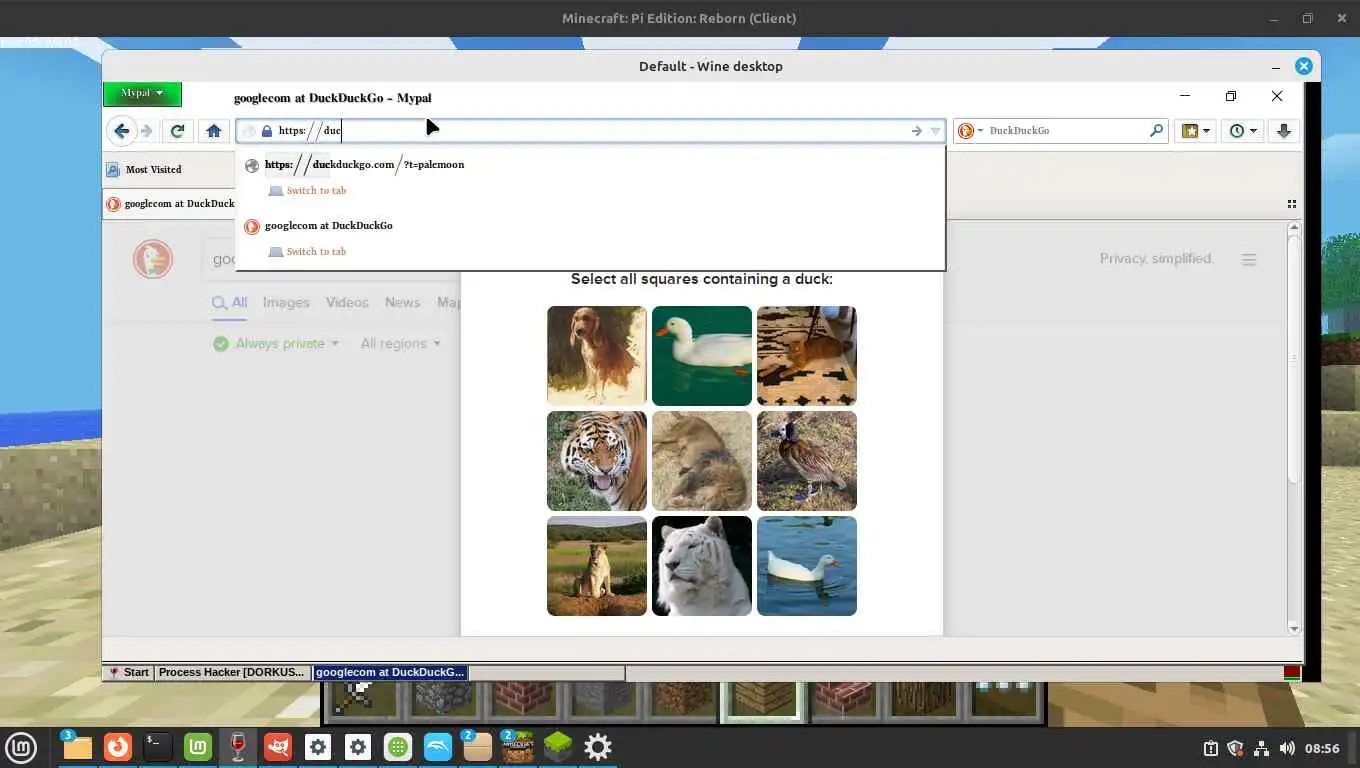Click the green Mint icon in the panel

click(x=198, y=747)
